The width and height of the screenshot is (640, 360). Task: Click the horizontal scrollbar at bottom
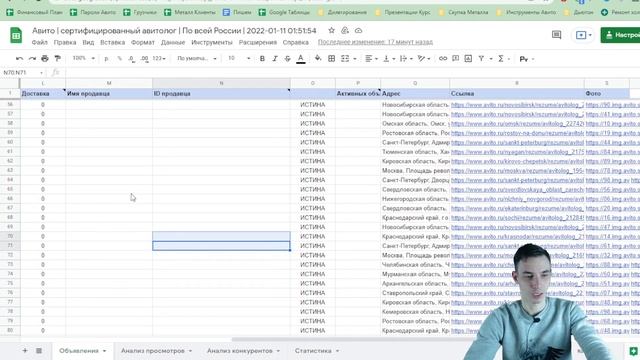click(347, 339)
